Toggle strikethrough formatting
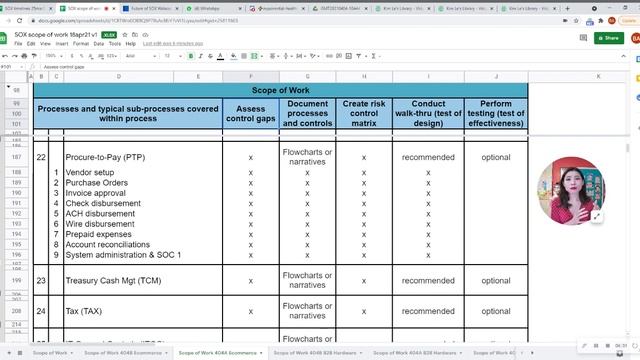 210,56
